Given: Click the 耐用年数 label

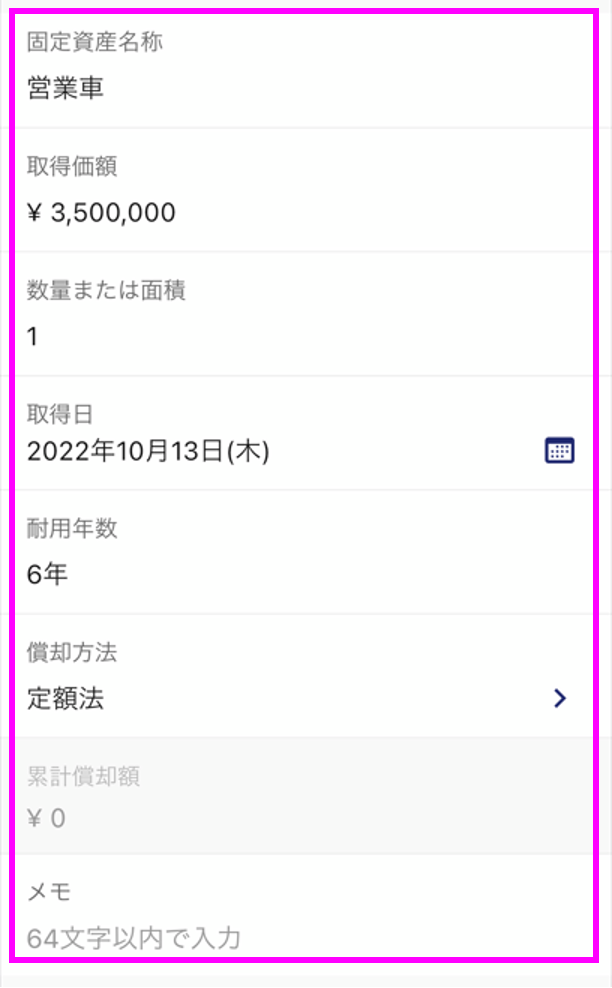Looking at the screenshot, I should pos(72,528).
